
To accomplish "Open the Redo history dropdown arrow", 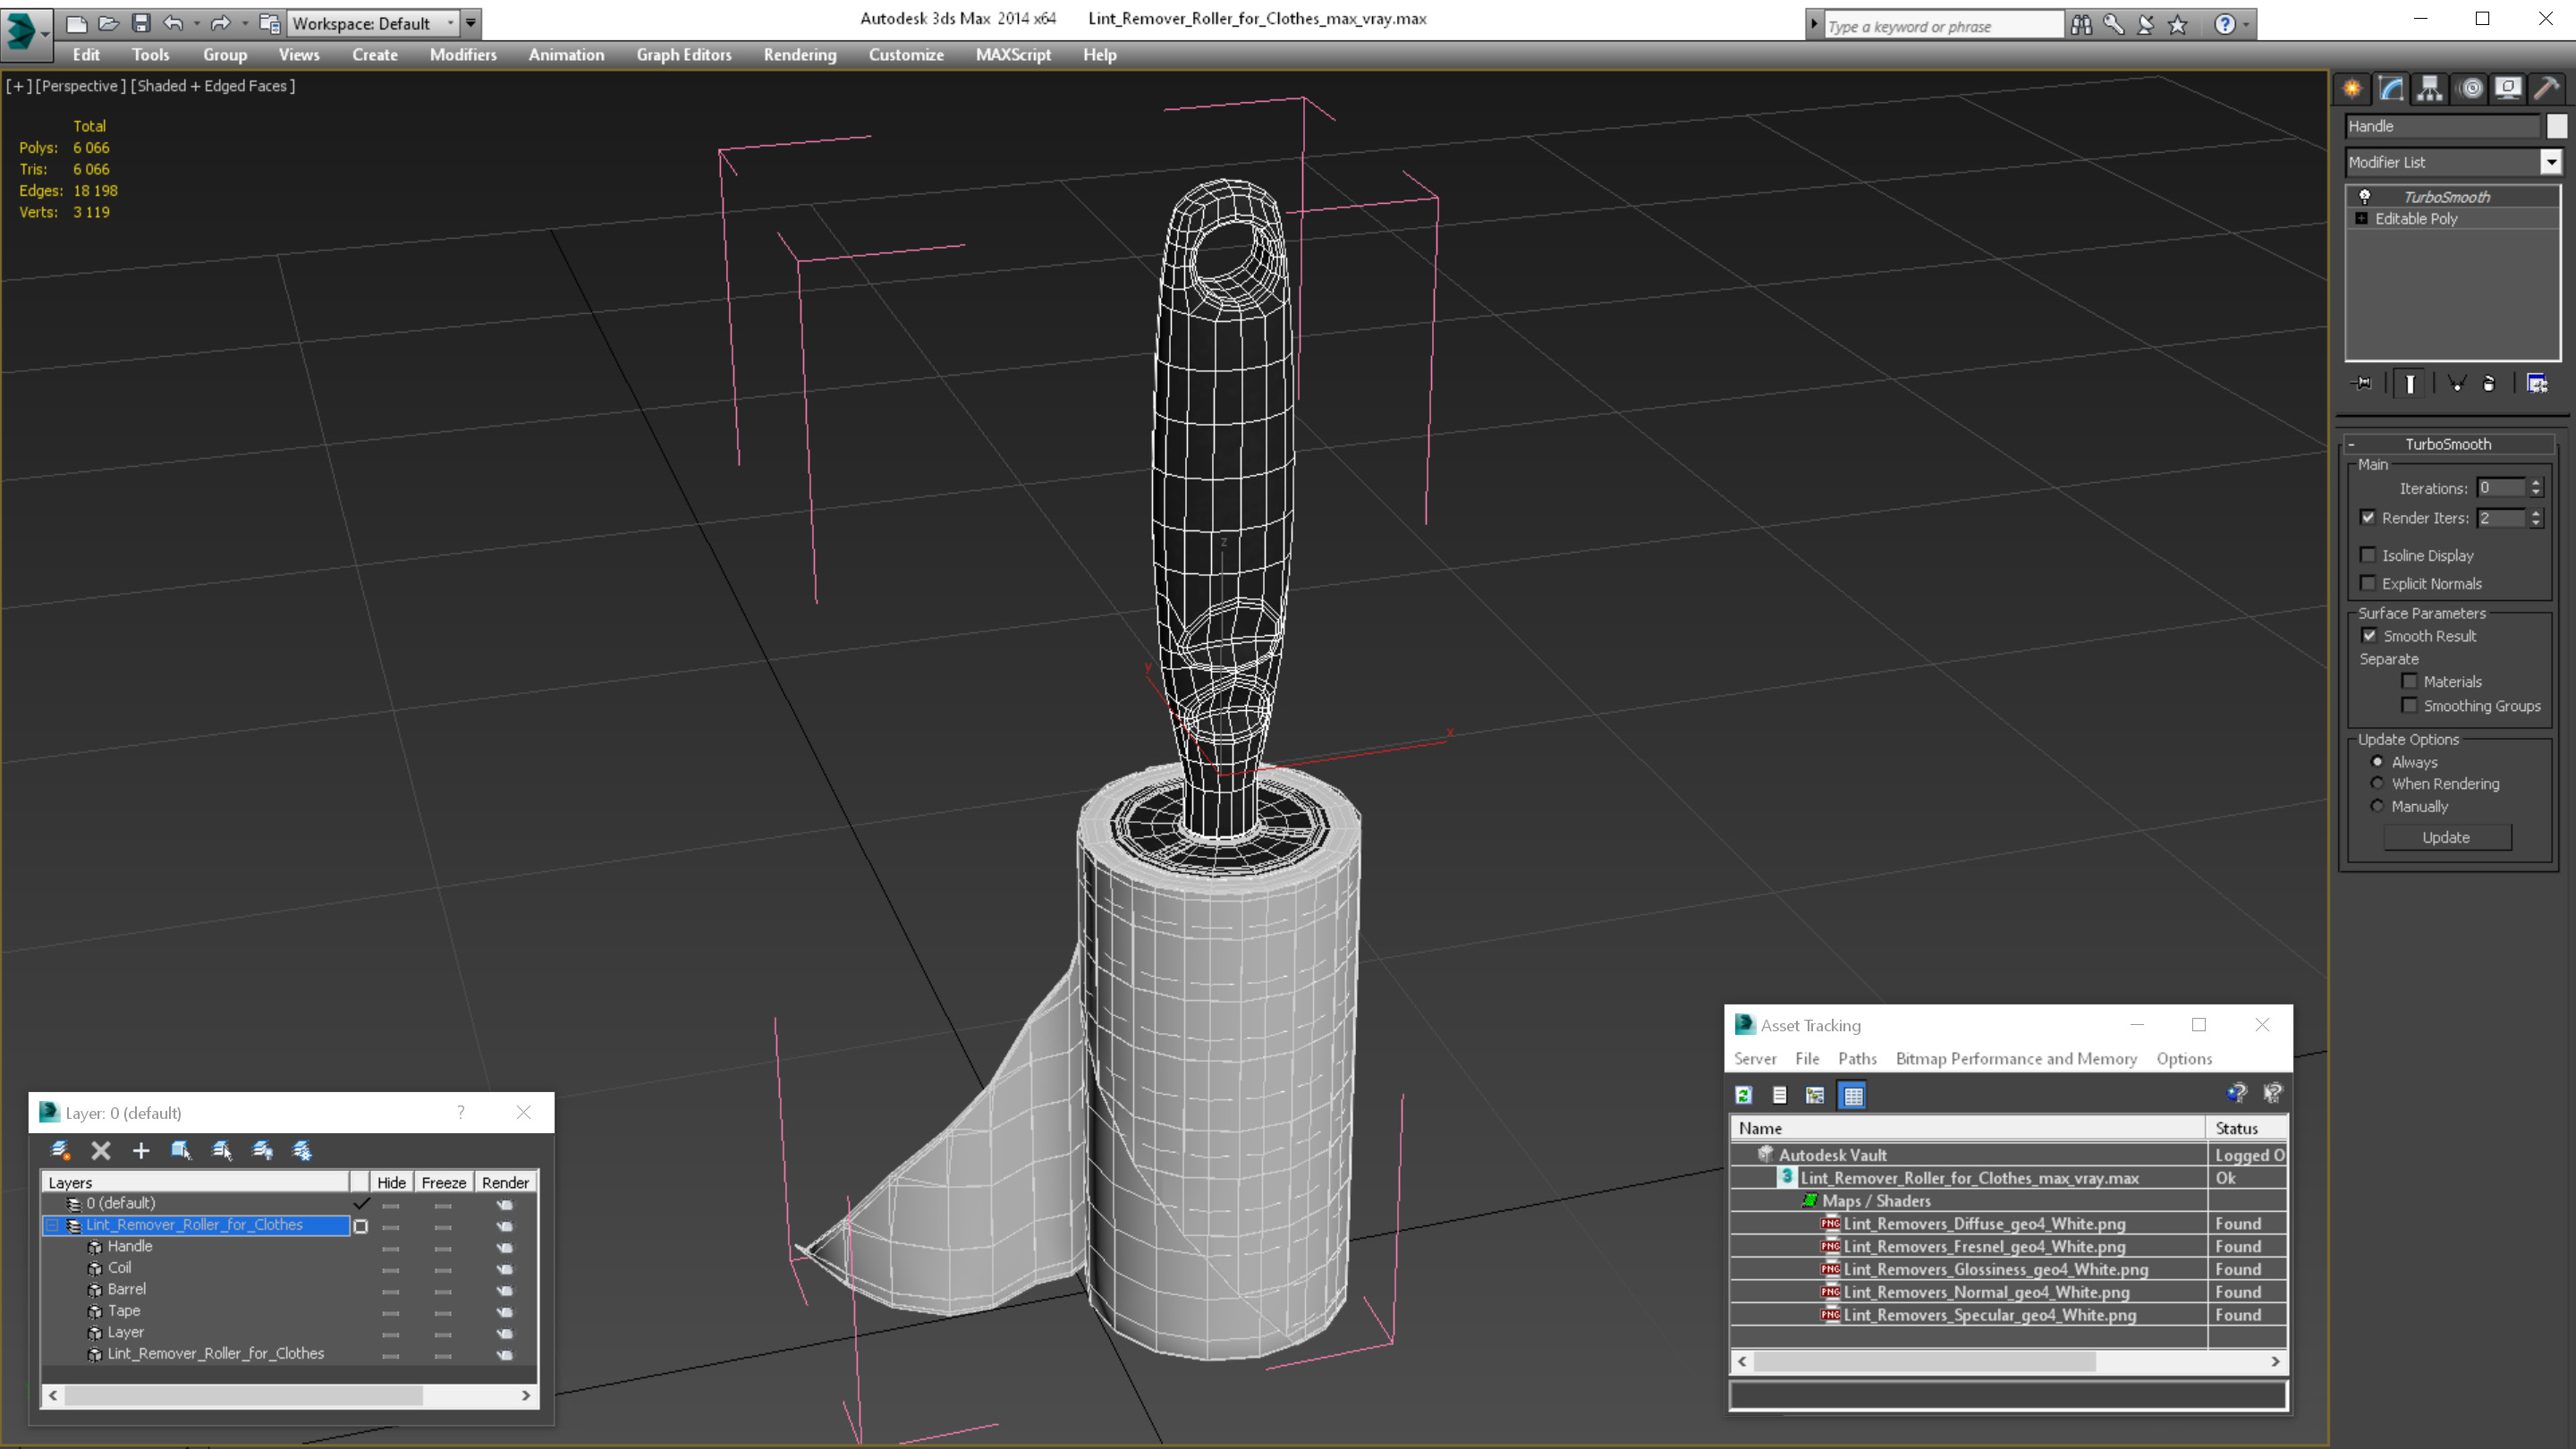I will tap(244, 23).
